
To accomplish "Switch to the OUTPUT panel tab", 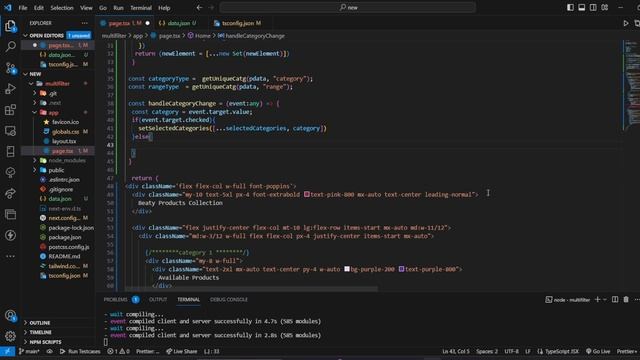I will 158,300.
